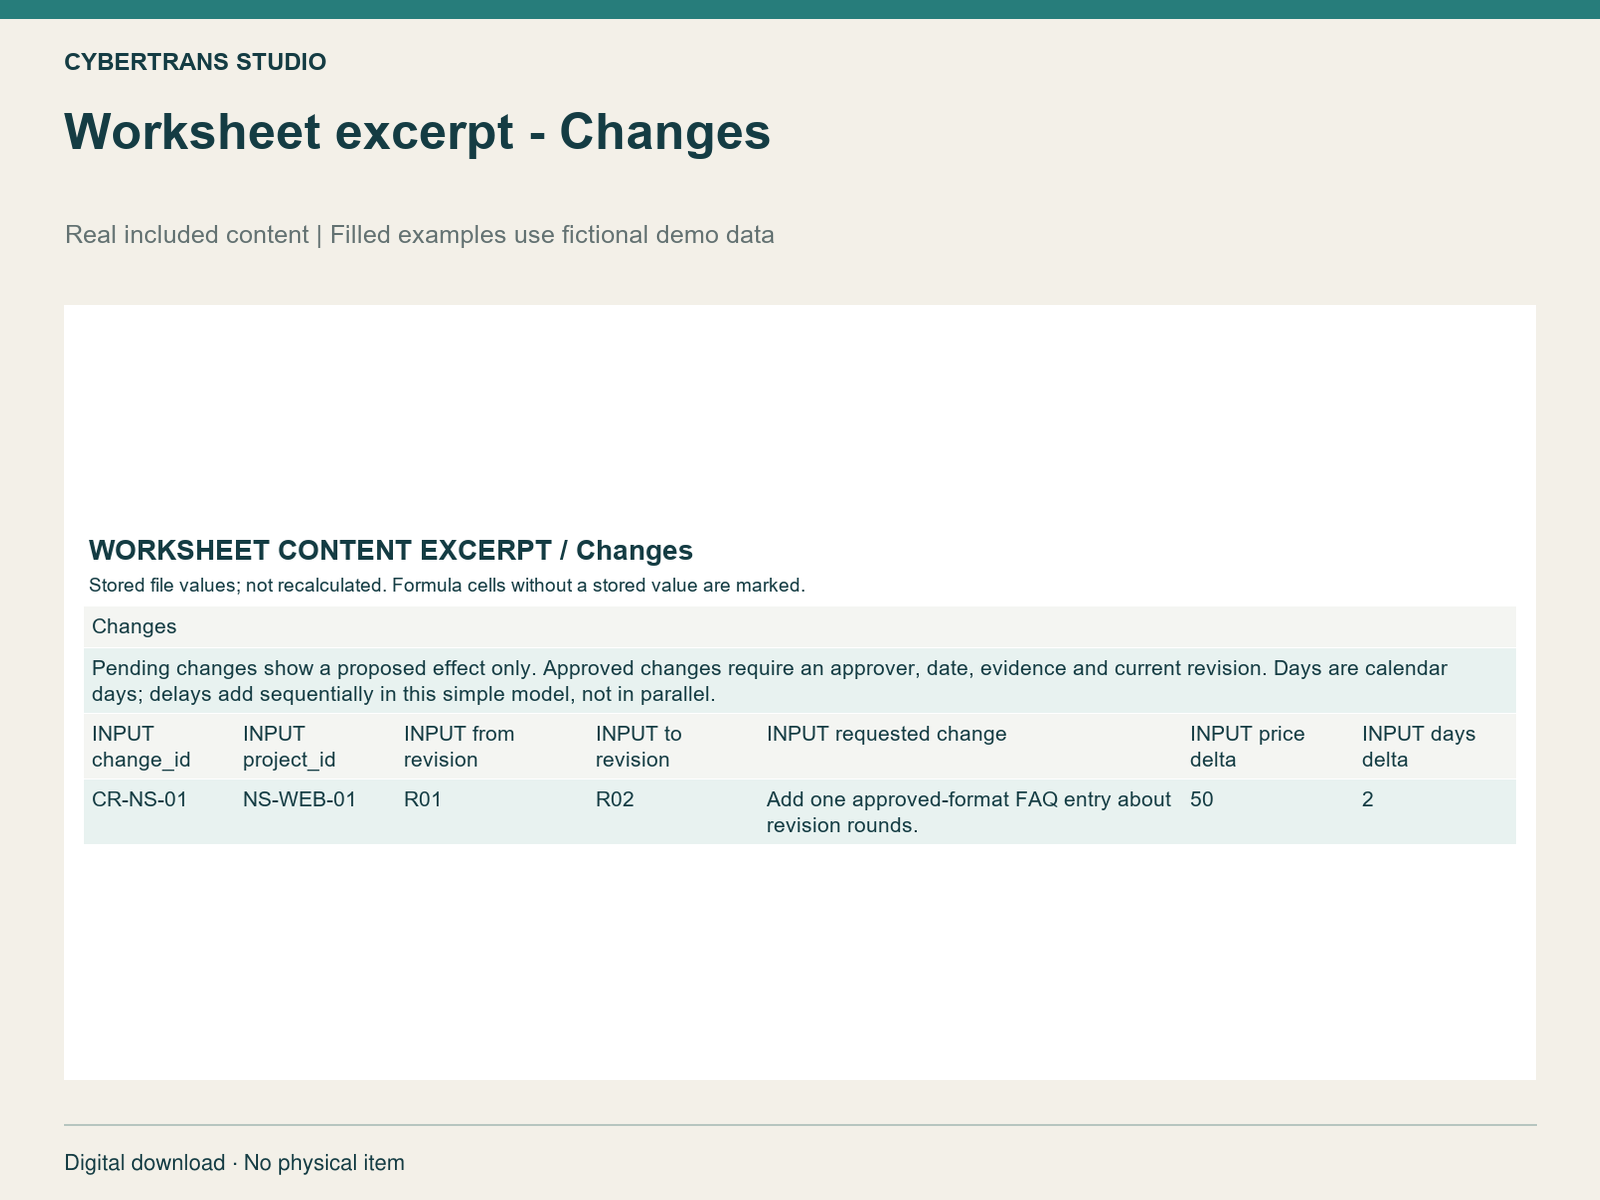Select the INPUT project_id column header

tap(289, 746)
